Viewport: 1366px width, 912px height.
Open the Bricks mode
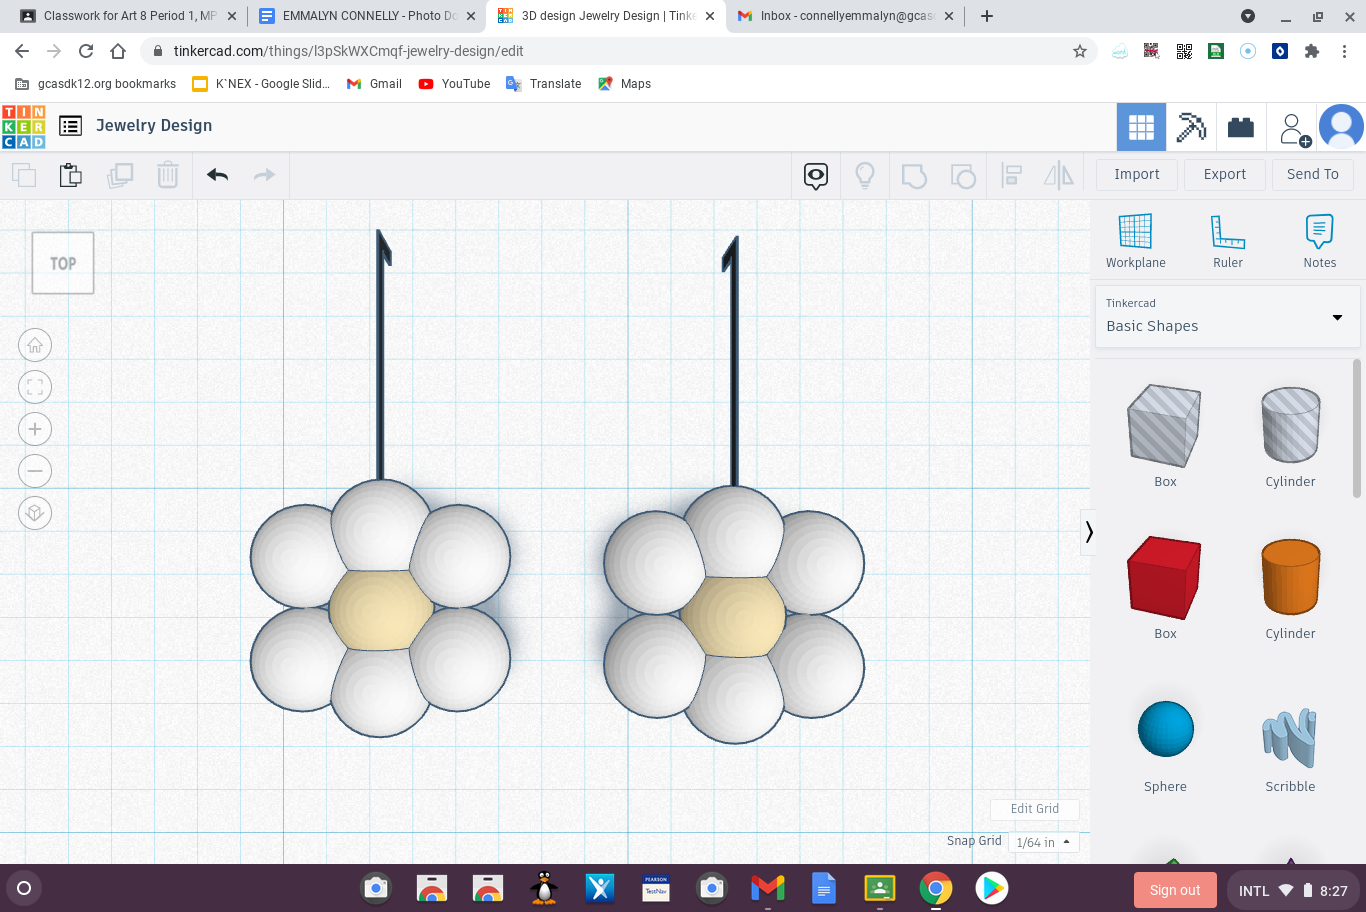1241,127
